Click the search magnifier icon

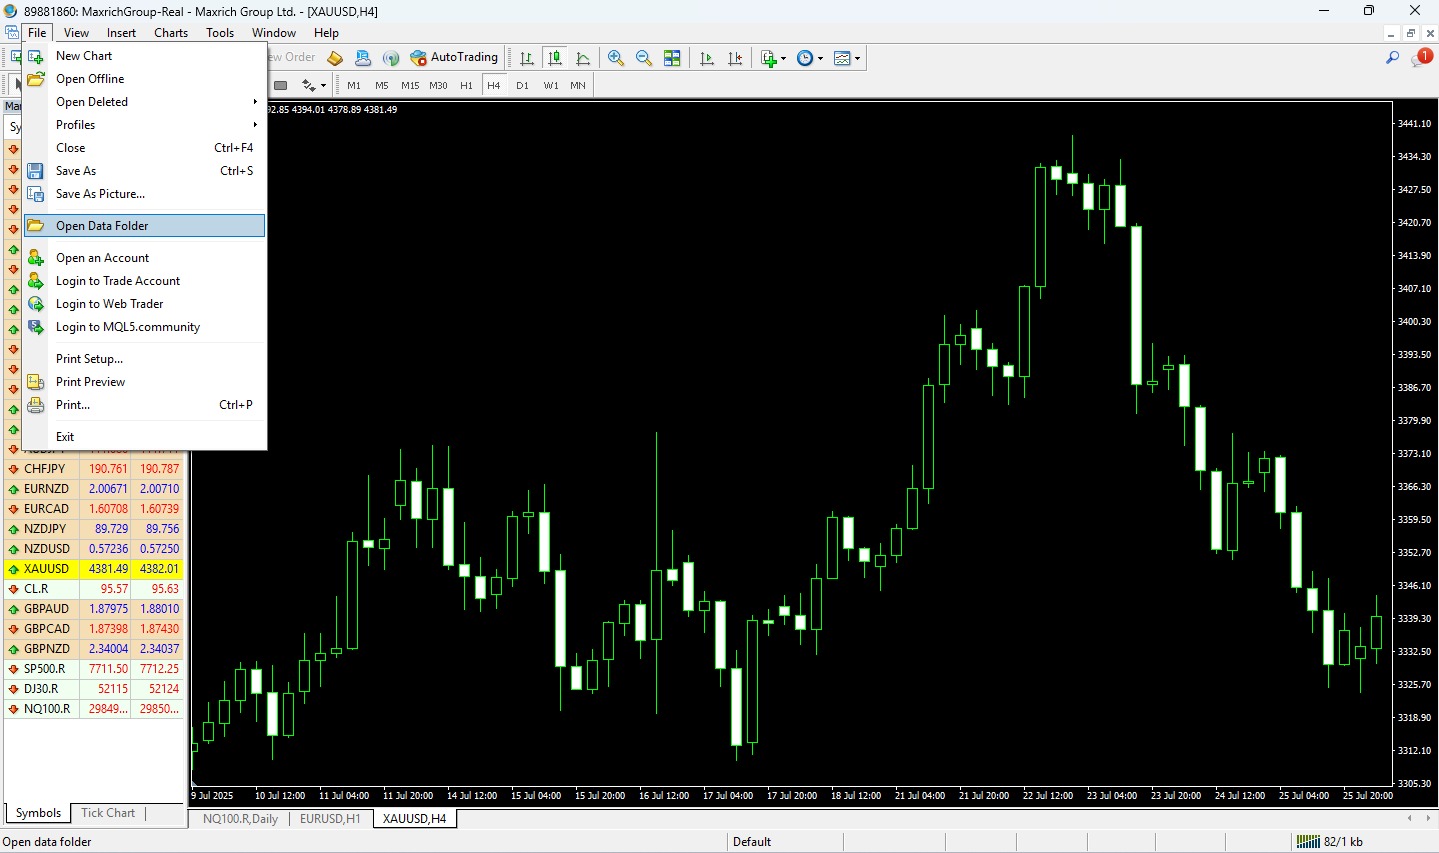[1392, 58]
